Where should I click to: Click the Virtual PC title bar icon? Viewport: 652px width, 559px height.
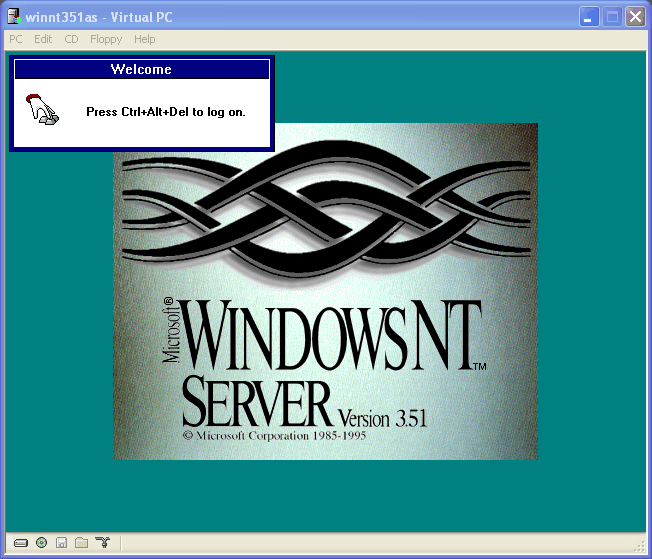[x=14, y=17]
